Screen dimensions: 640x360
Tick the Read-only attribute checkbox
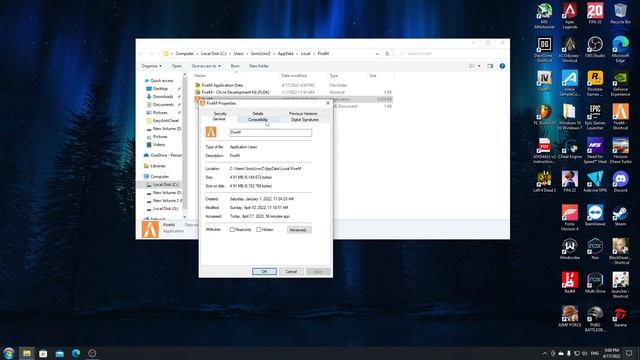click(x=232, y=230)
